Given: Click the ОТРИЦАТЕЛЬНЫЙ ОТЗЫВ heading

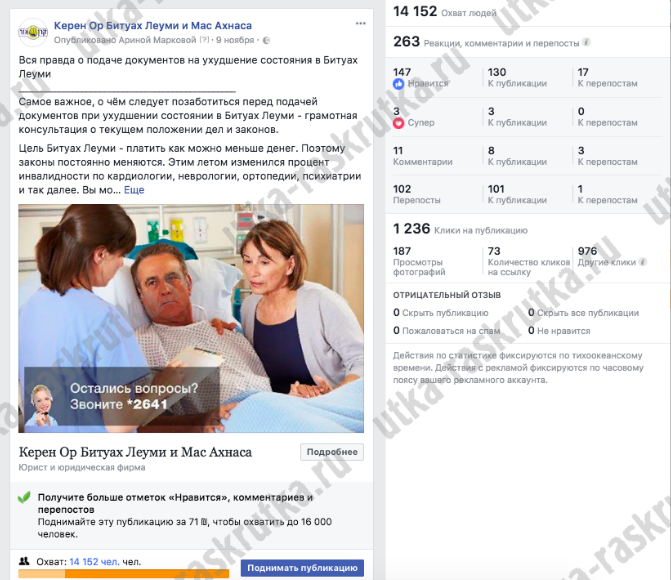Looking at the screenshot, I should click(x=447, y=295).
